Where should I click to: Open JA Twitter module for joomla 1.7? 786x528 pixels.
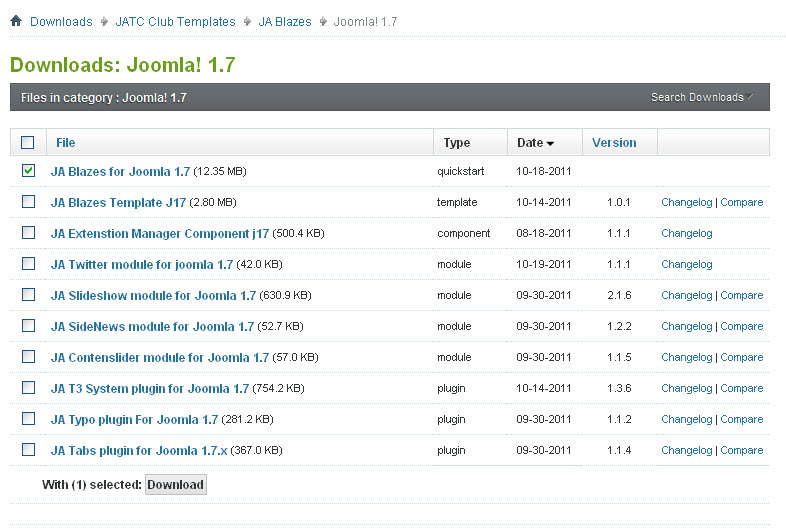click(x=142, y=265)
